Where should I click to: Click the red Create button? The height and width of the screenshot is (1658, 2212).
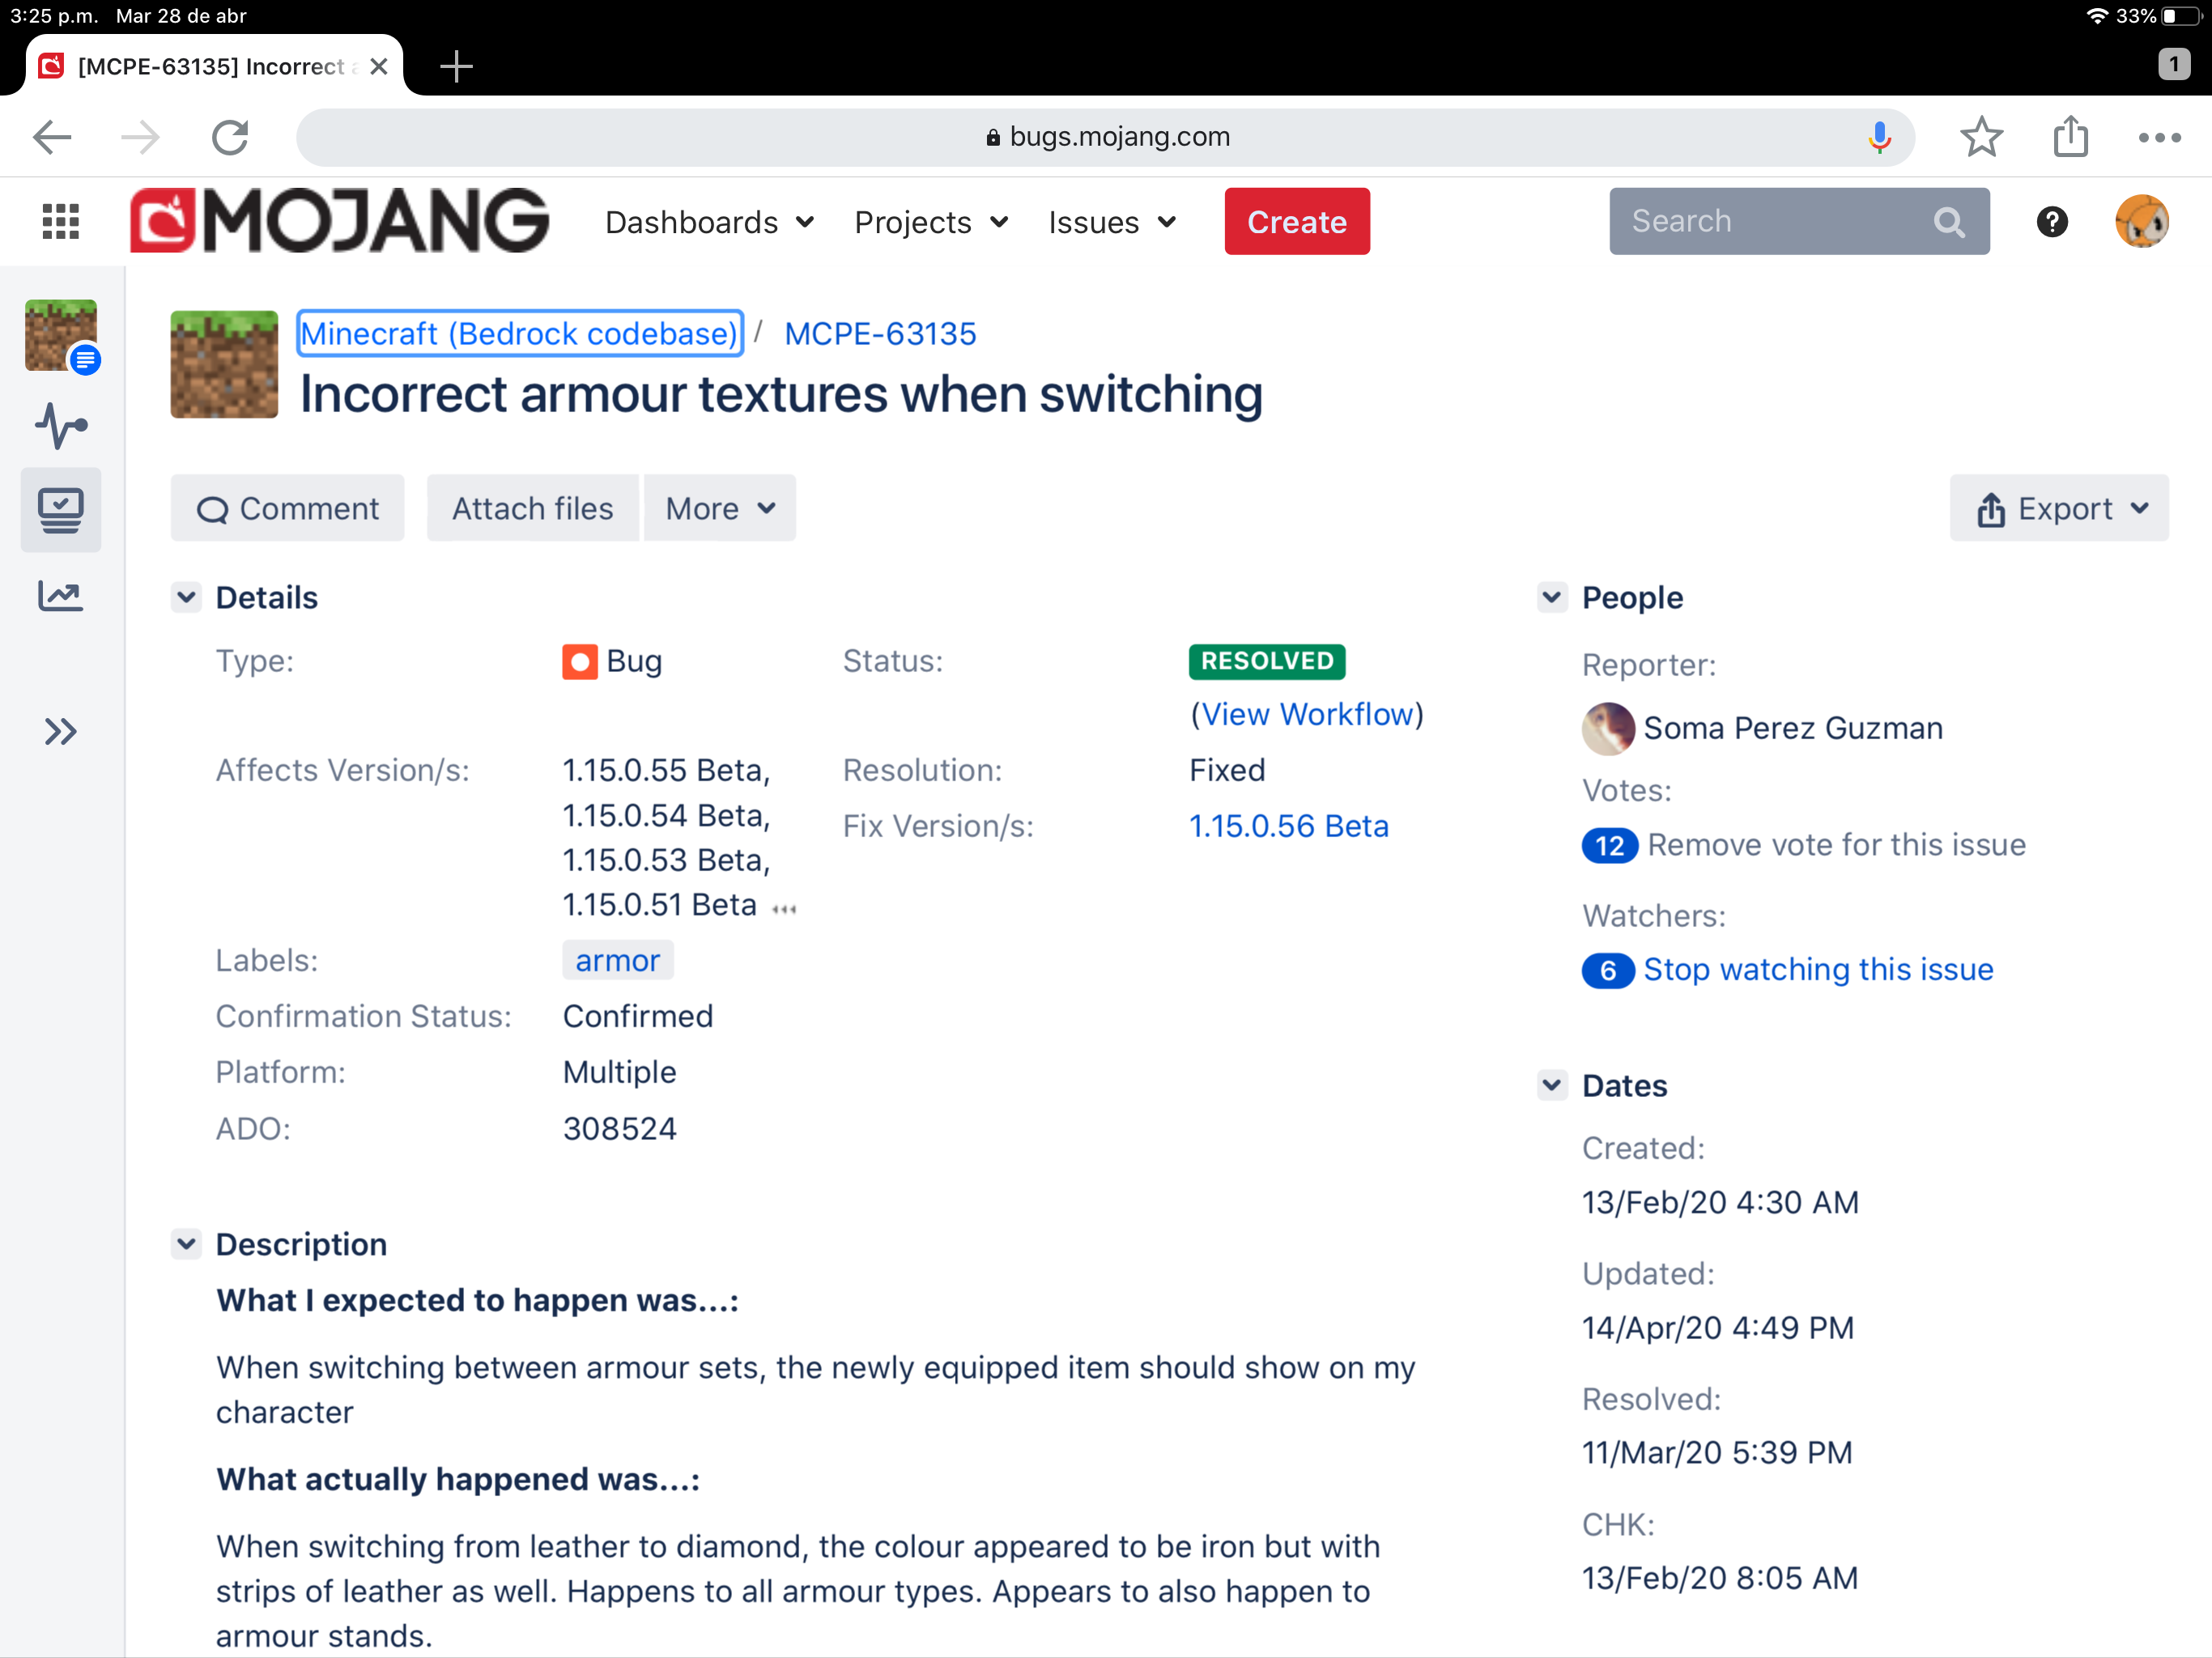[1296, 222]
